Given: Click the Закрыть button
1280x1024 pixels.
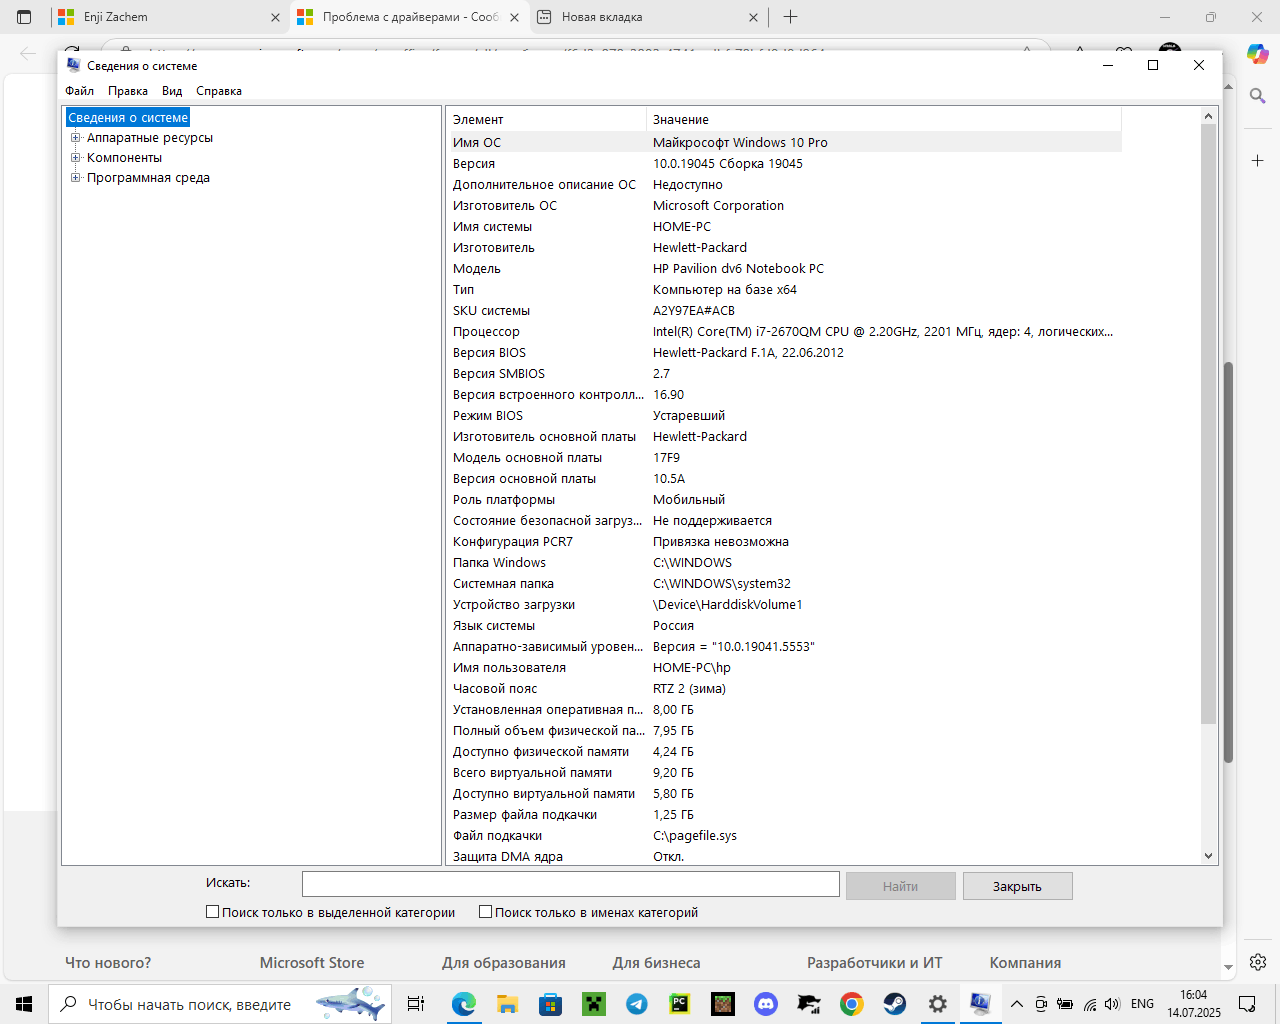Looking at the screenshot, I should click(1017, 886).
